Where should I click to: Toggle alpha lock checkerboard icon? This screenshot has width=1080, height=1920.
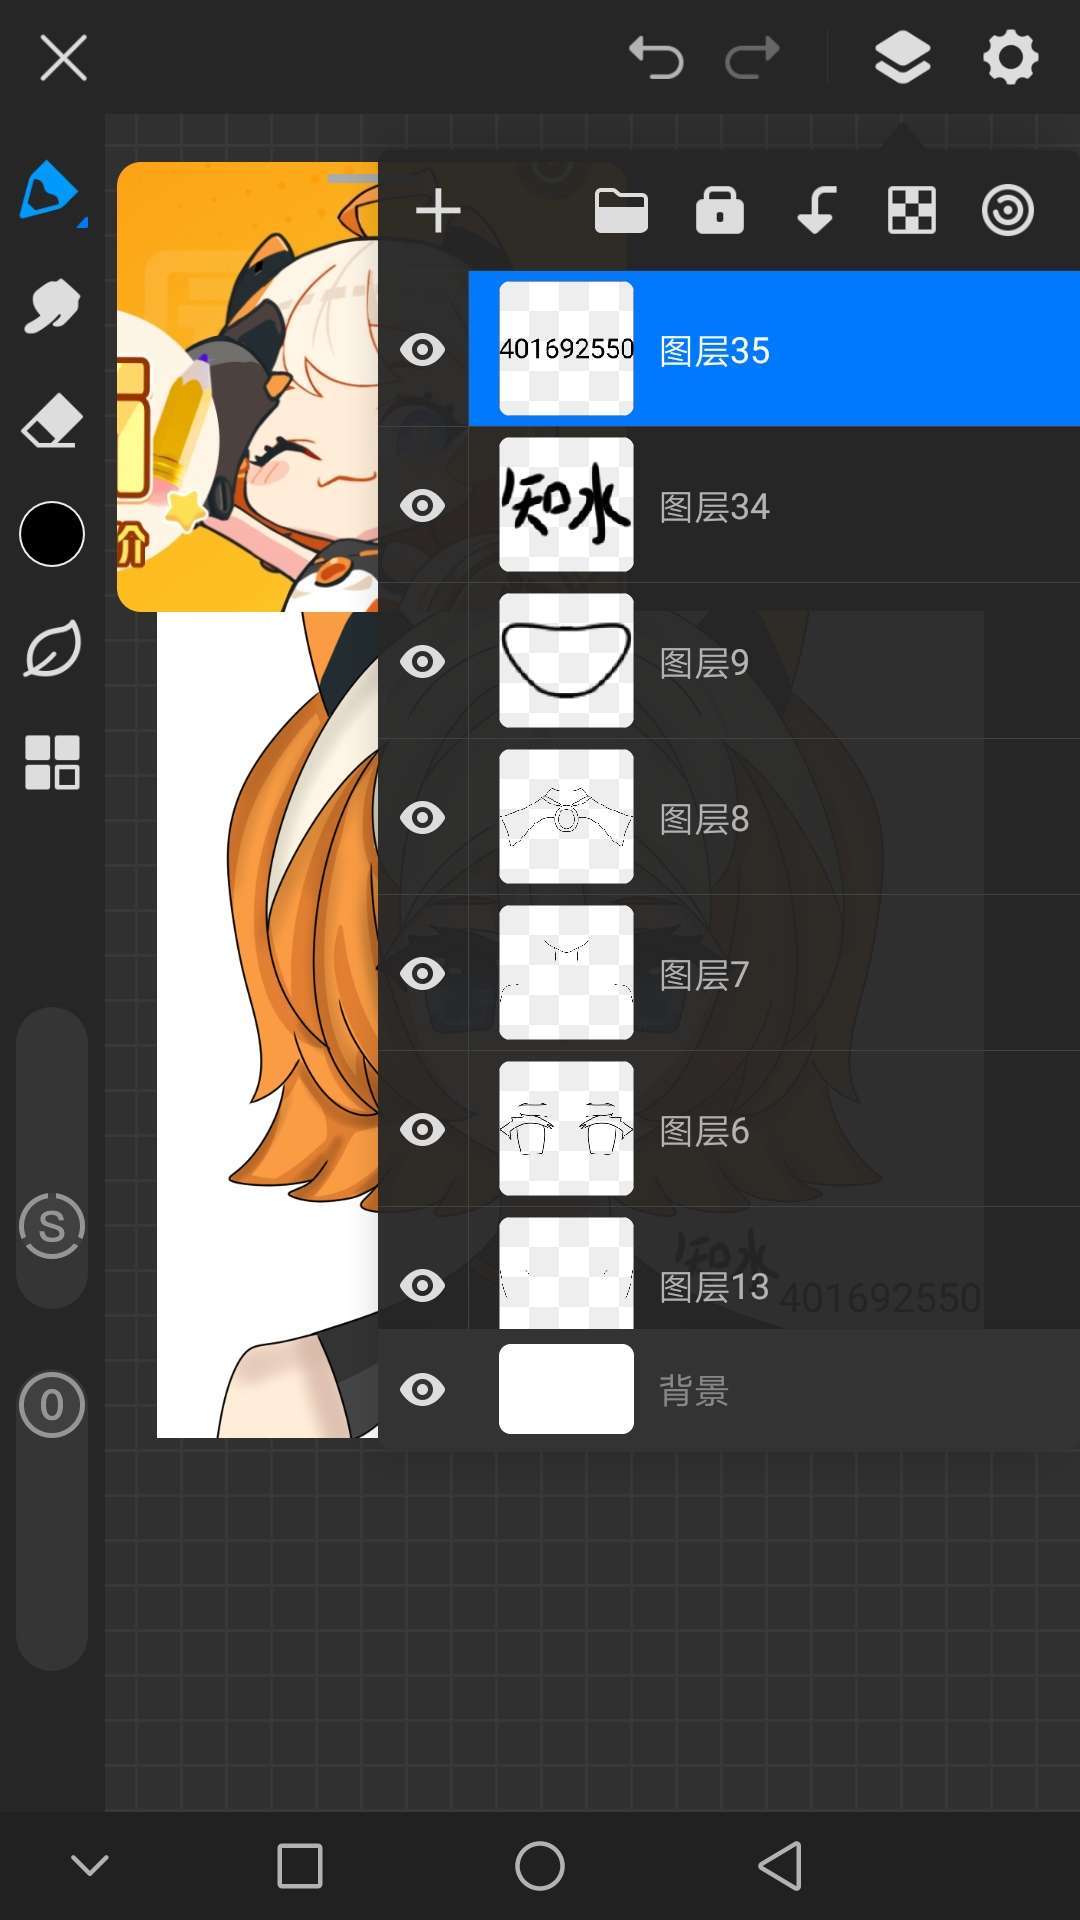[912, 211]
